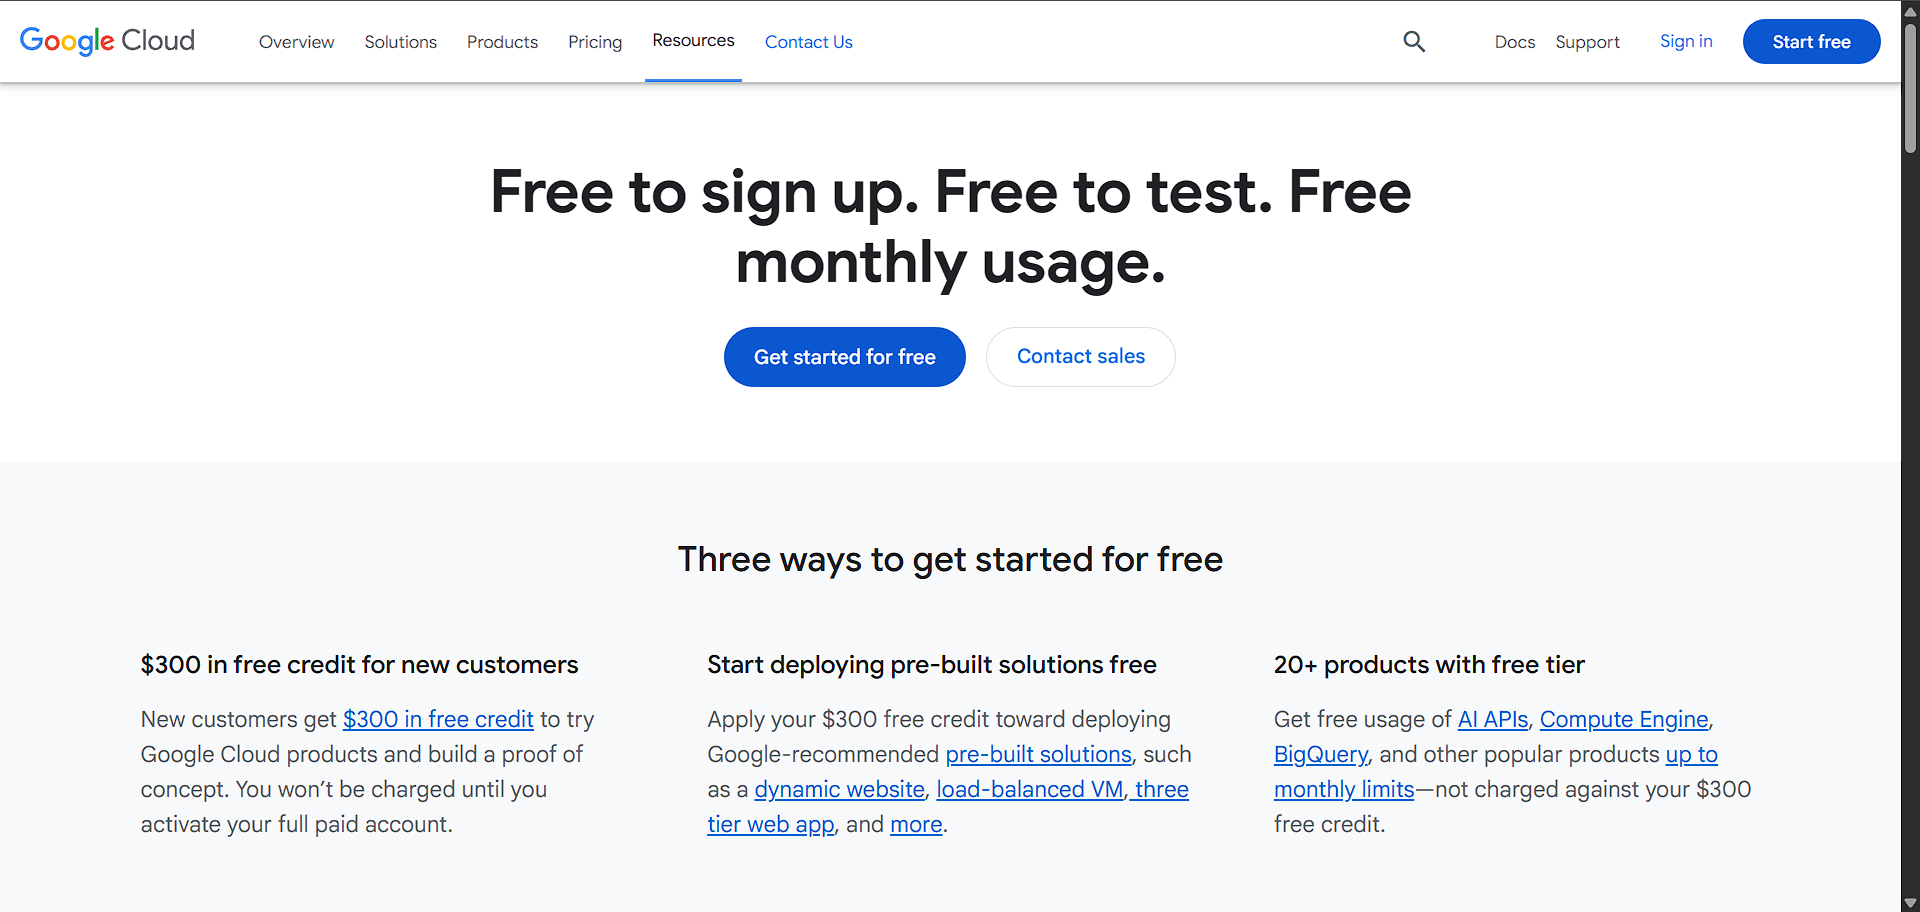This screenshot has height=912, width=1920.
Task: Open the Contact Us link
Action: tap(808, 42)
